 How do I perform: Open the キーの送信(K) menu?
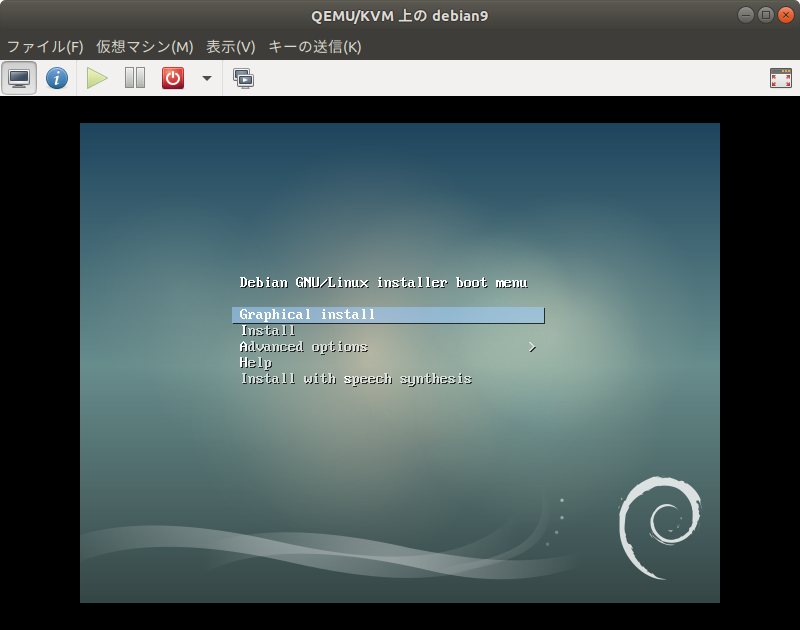(315, 47)
